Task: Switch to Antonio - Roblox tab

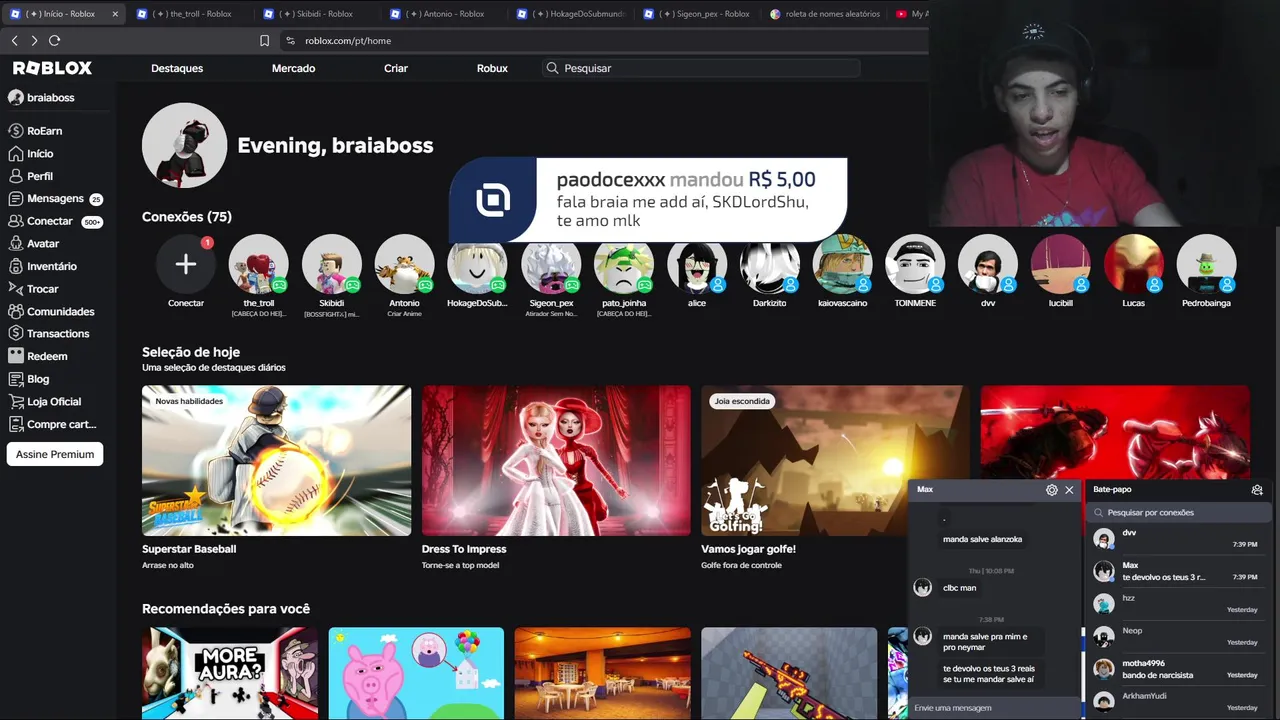Action: tap(444, 14)
